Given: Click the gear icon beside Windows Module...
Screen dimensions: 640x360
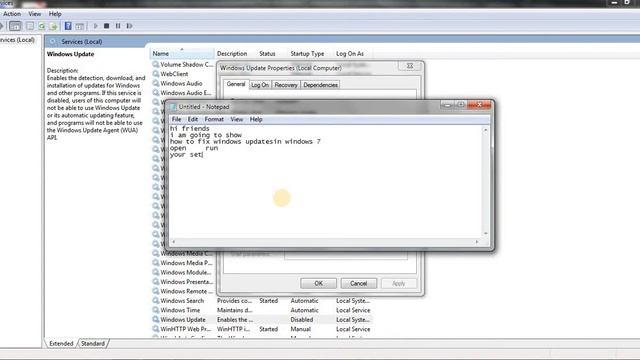Looking at the screenshot, I should [x=156, y=272].
